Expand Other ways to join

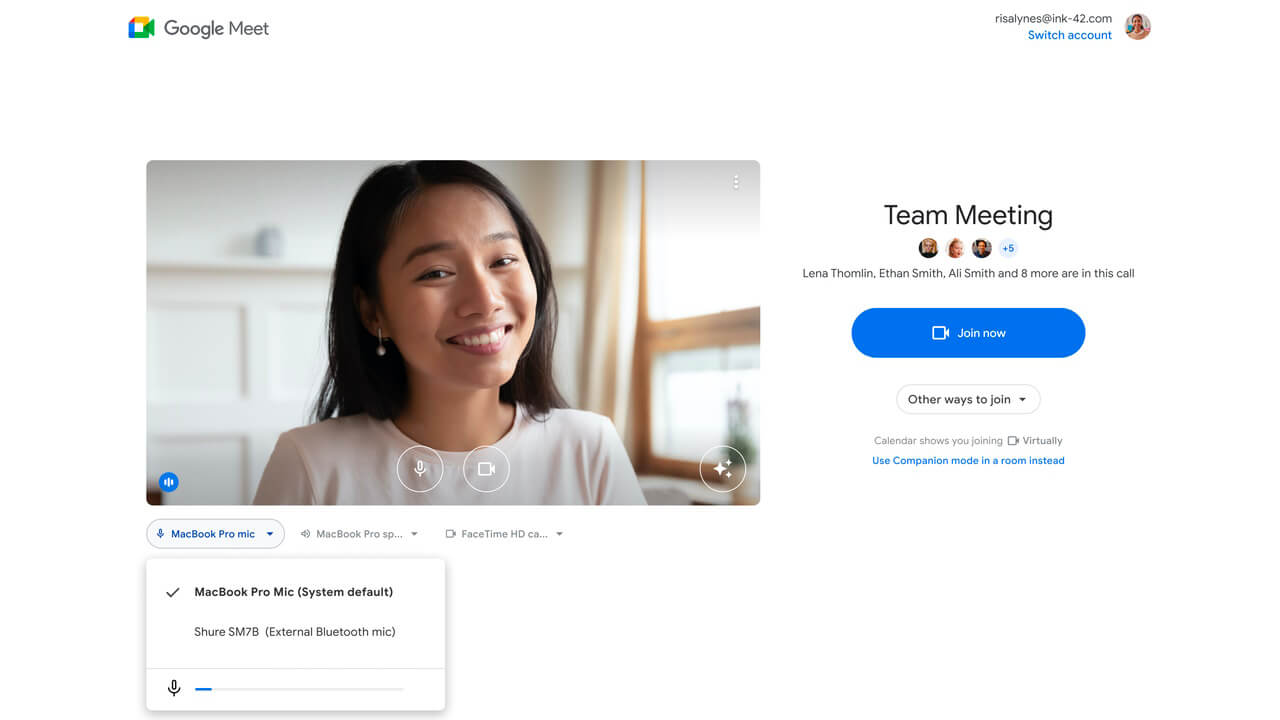point(967,399)
